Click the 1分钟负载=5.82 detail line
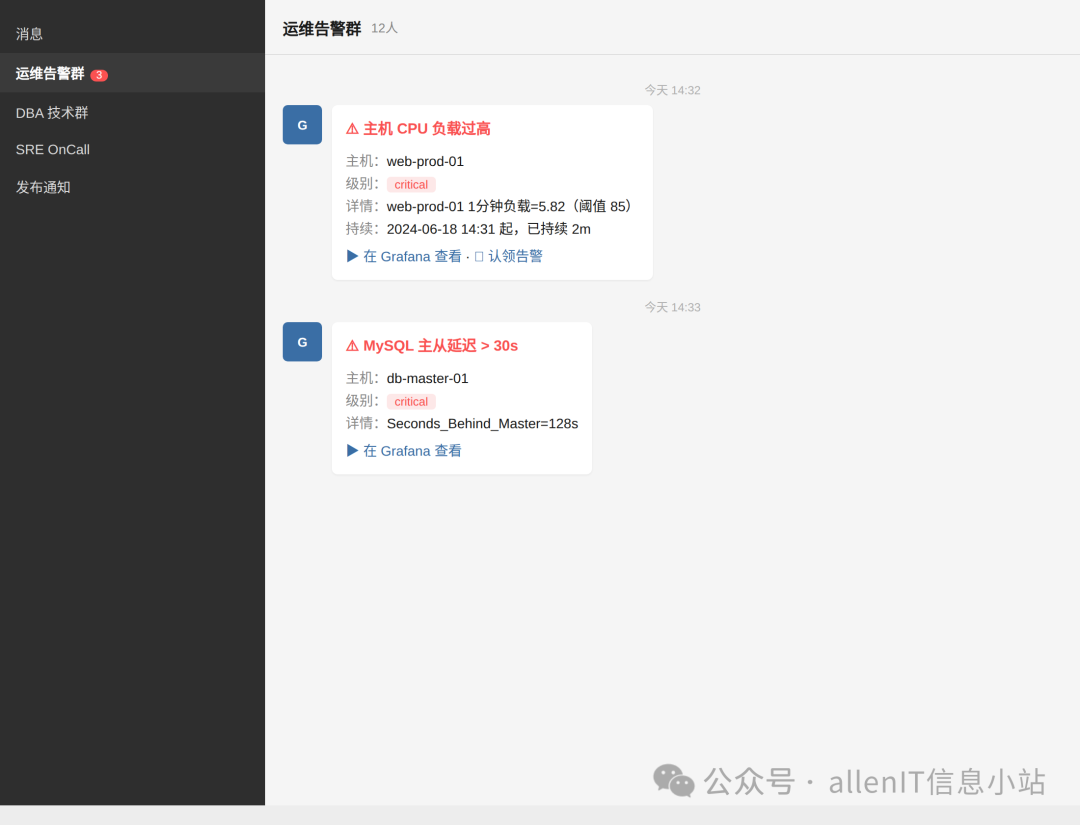The width and height of the screenshot is (1080, 825). point(510,207)
